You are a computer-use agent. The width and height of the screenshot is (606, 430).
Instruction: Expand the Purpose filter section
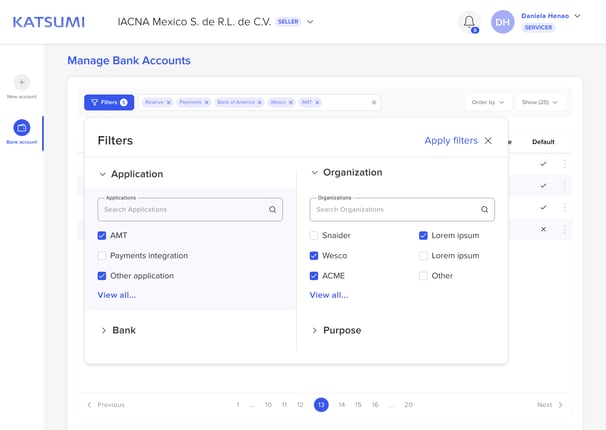click(x=336, y=330)
